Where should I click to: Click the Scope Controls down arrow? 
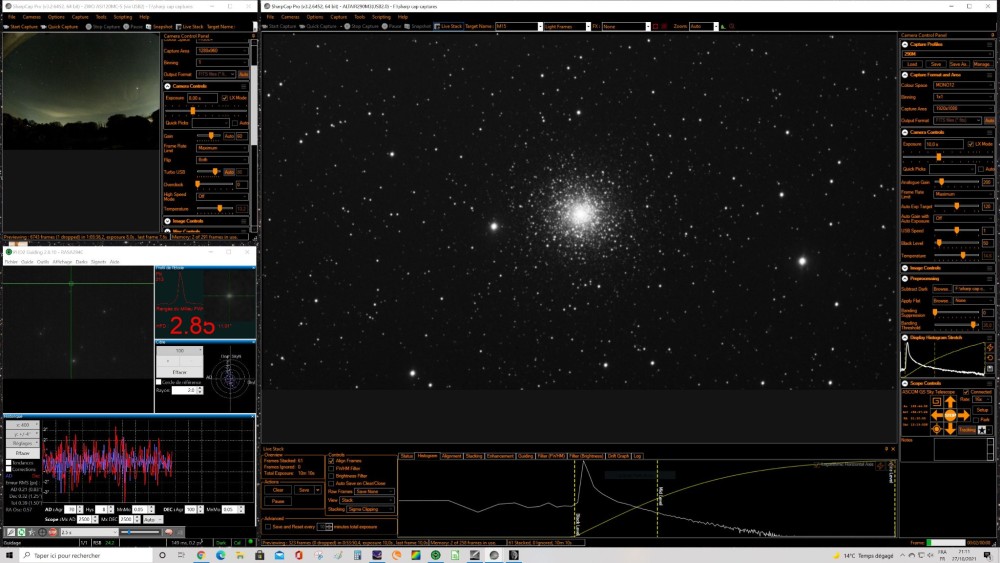[x=950, y=428]
